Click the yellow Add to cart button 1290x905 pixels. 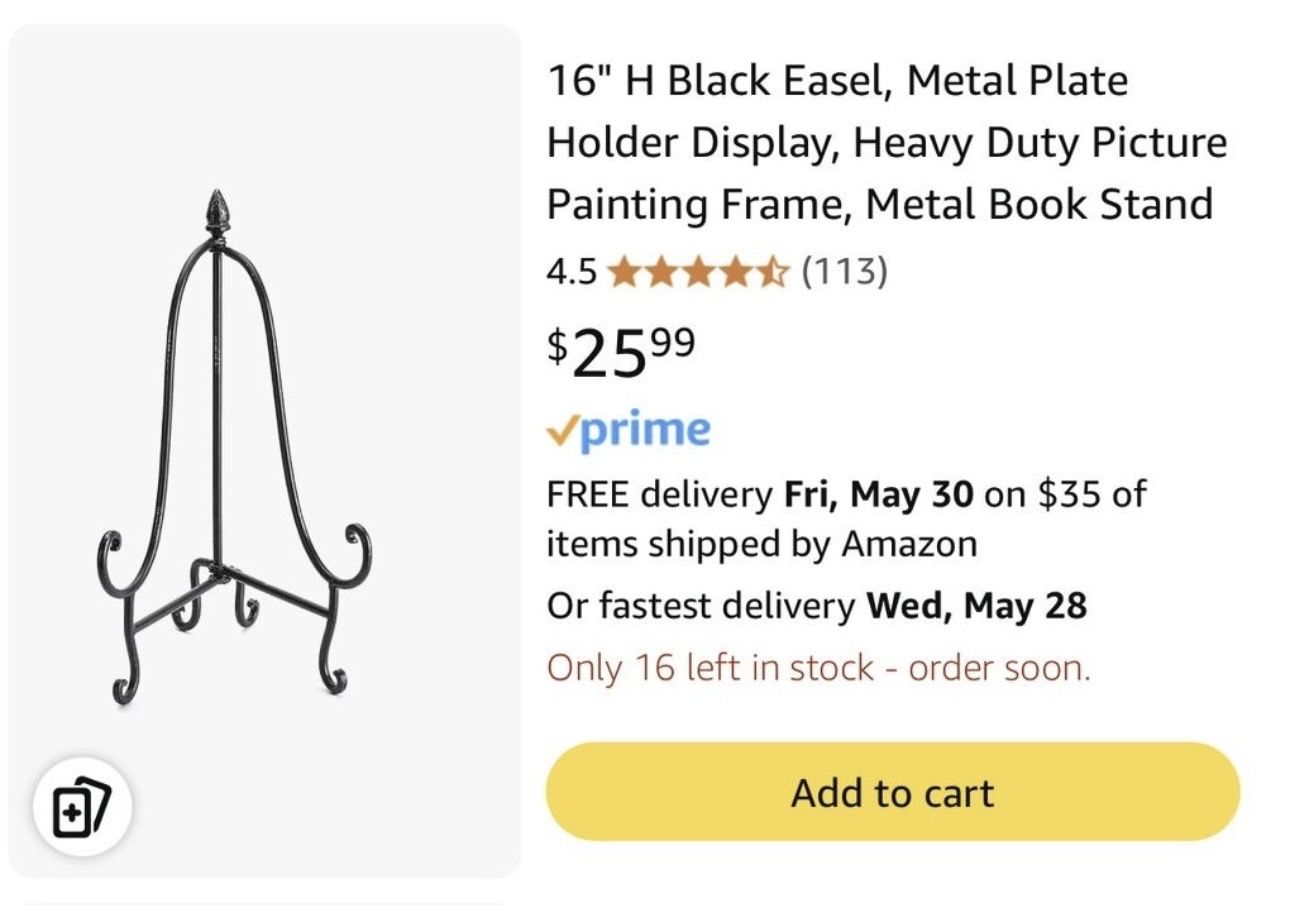pos(892,792)
